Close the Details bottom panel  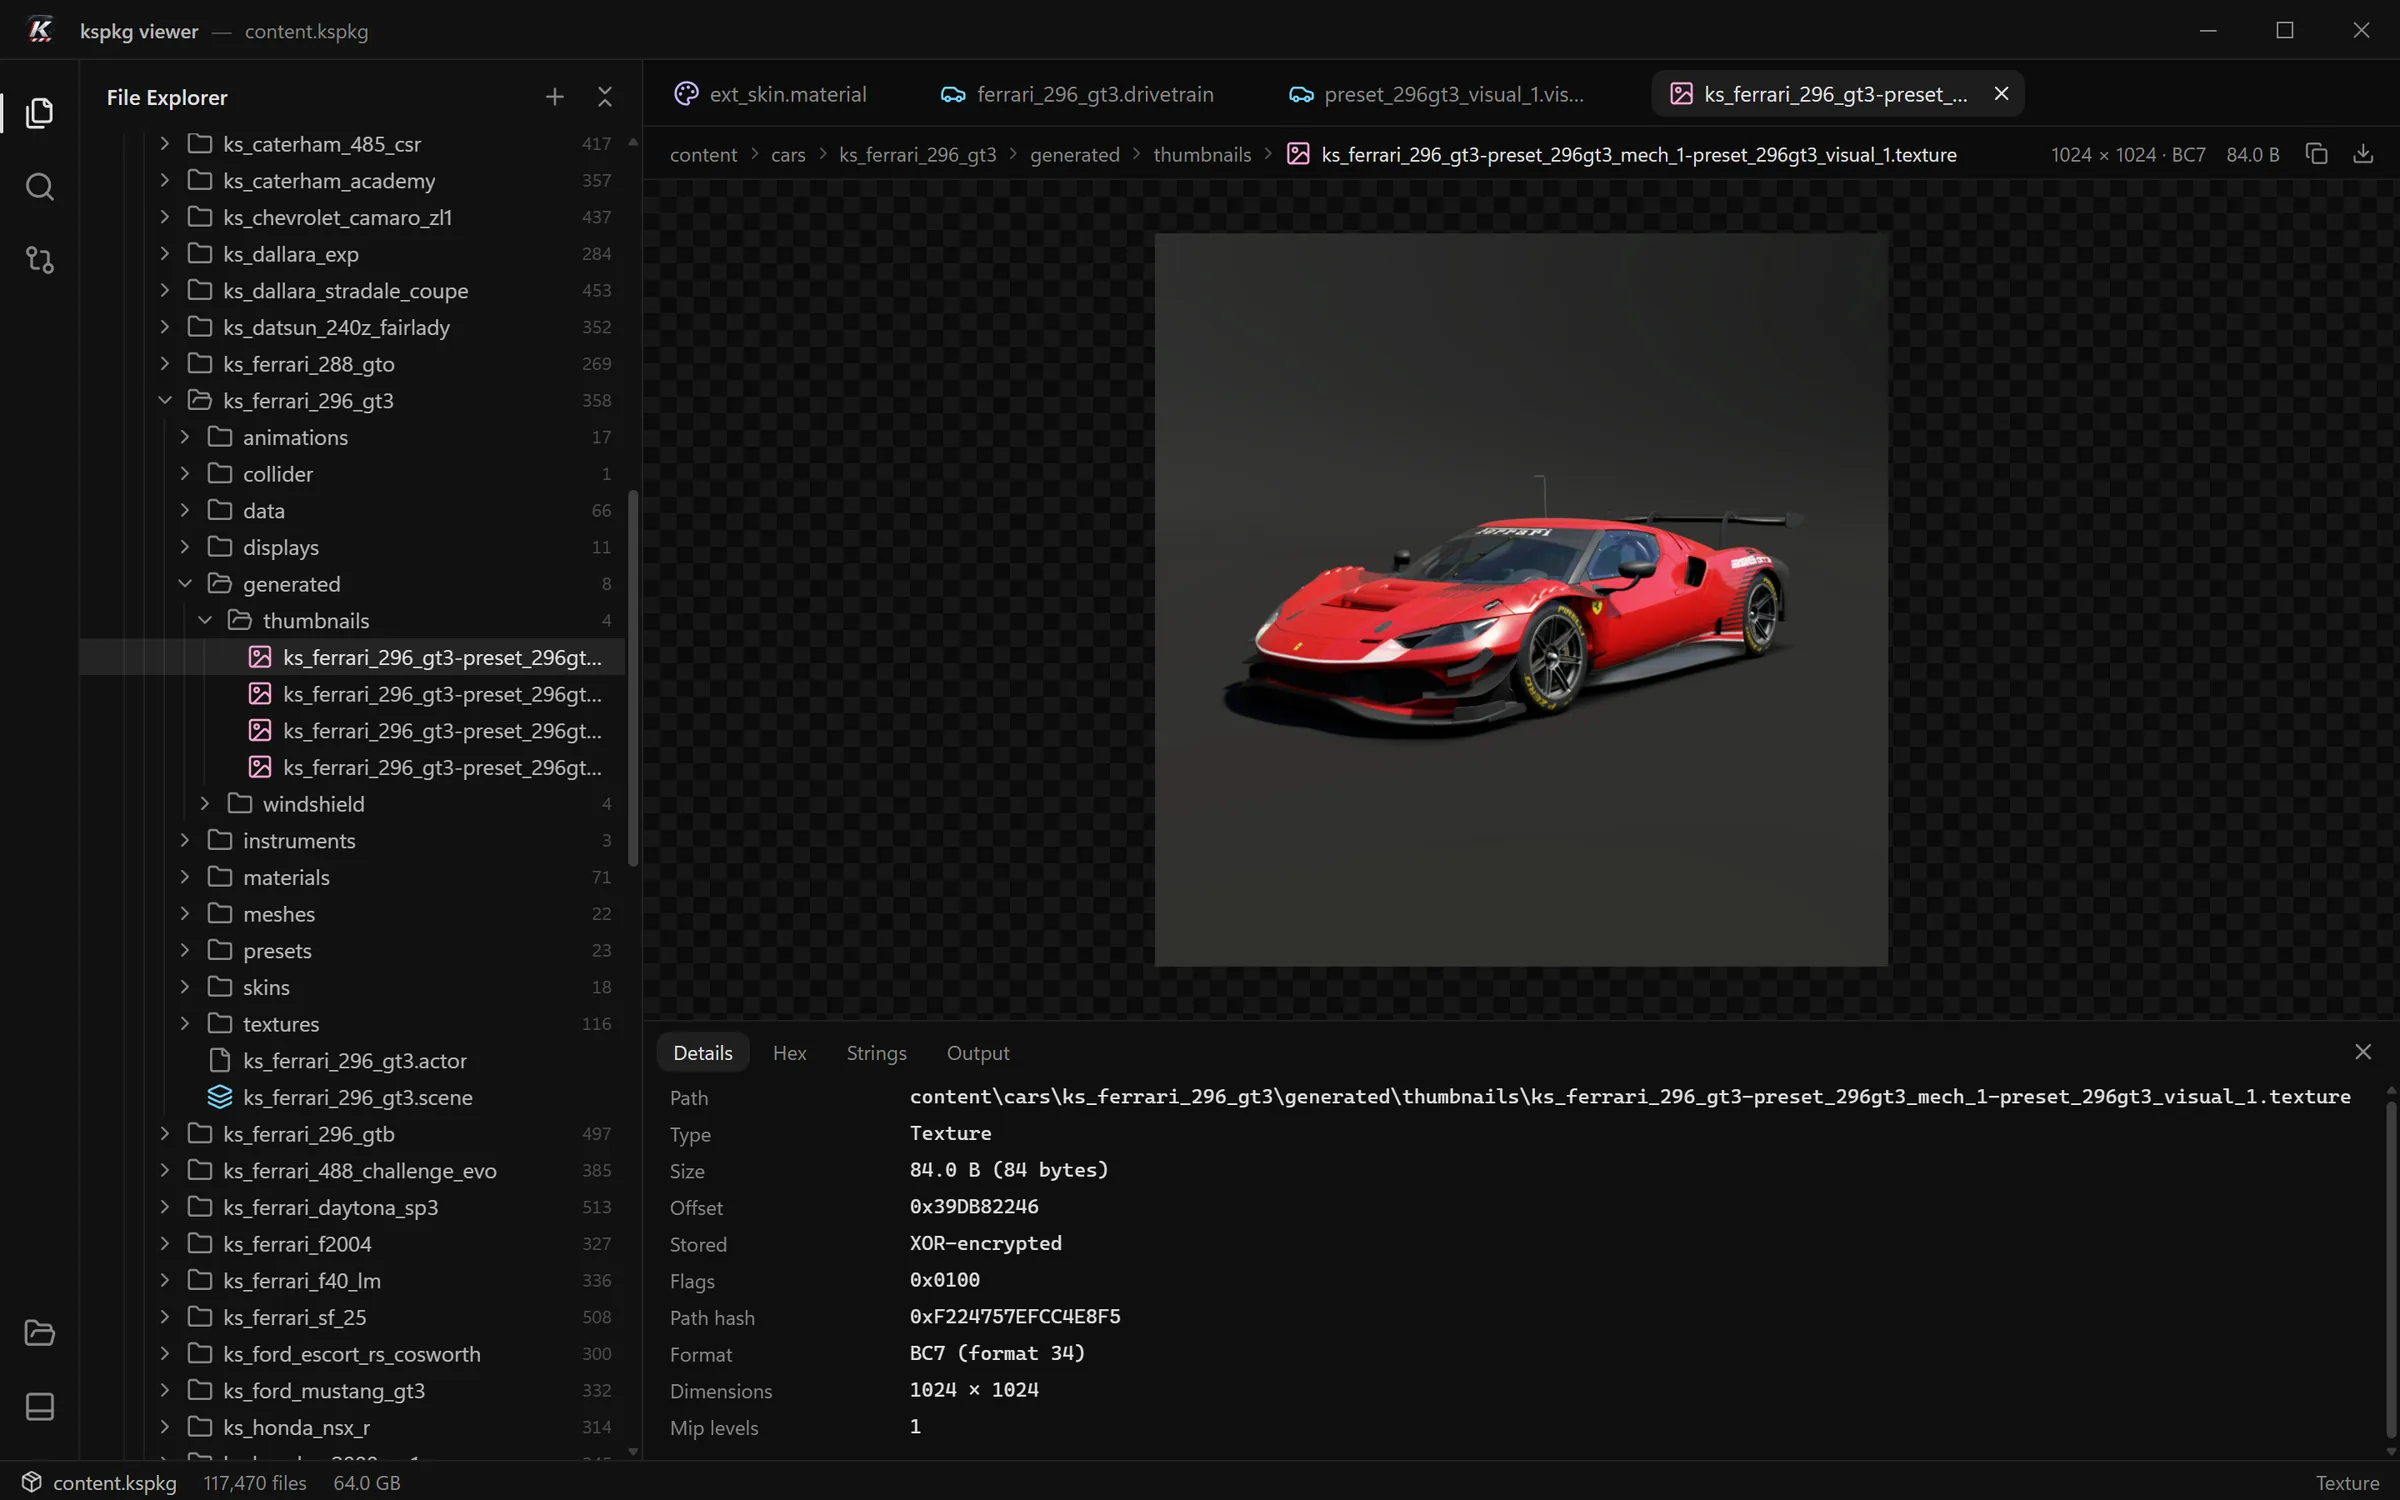click(x=2363, y=1052)
